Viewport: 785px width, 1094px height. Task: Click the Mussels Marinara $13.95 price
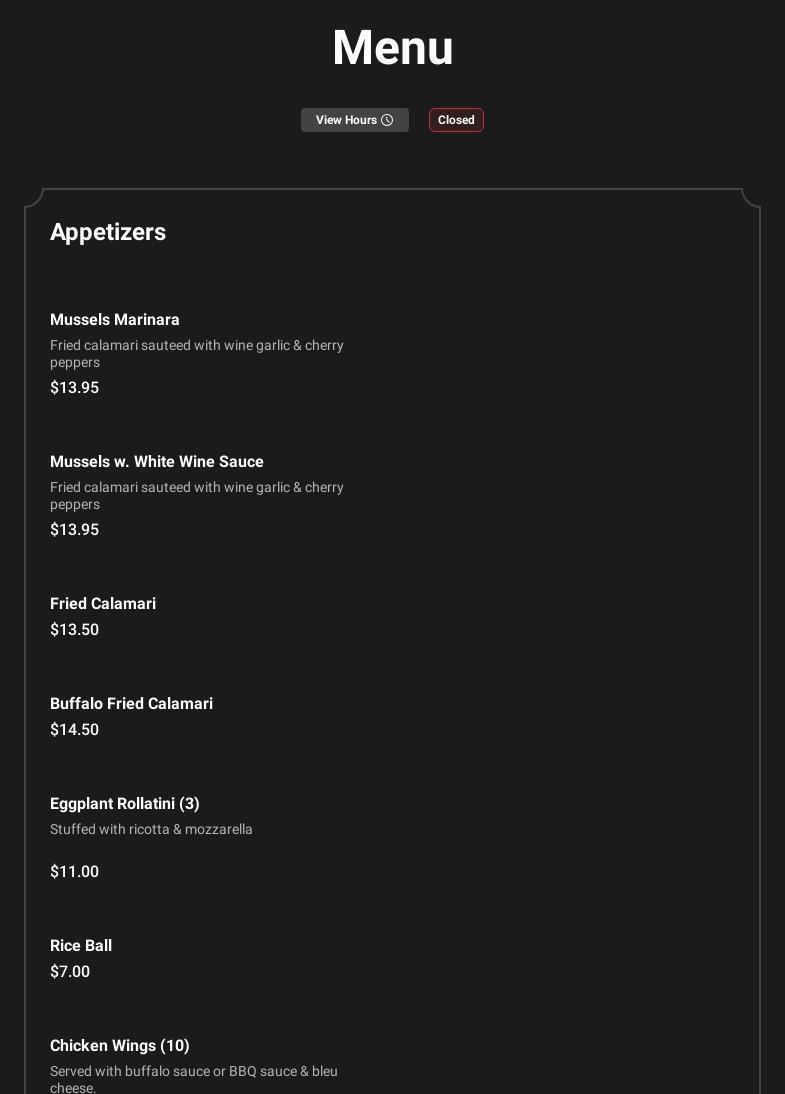(x=74, y=388)
